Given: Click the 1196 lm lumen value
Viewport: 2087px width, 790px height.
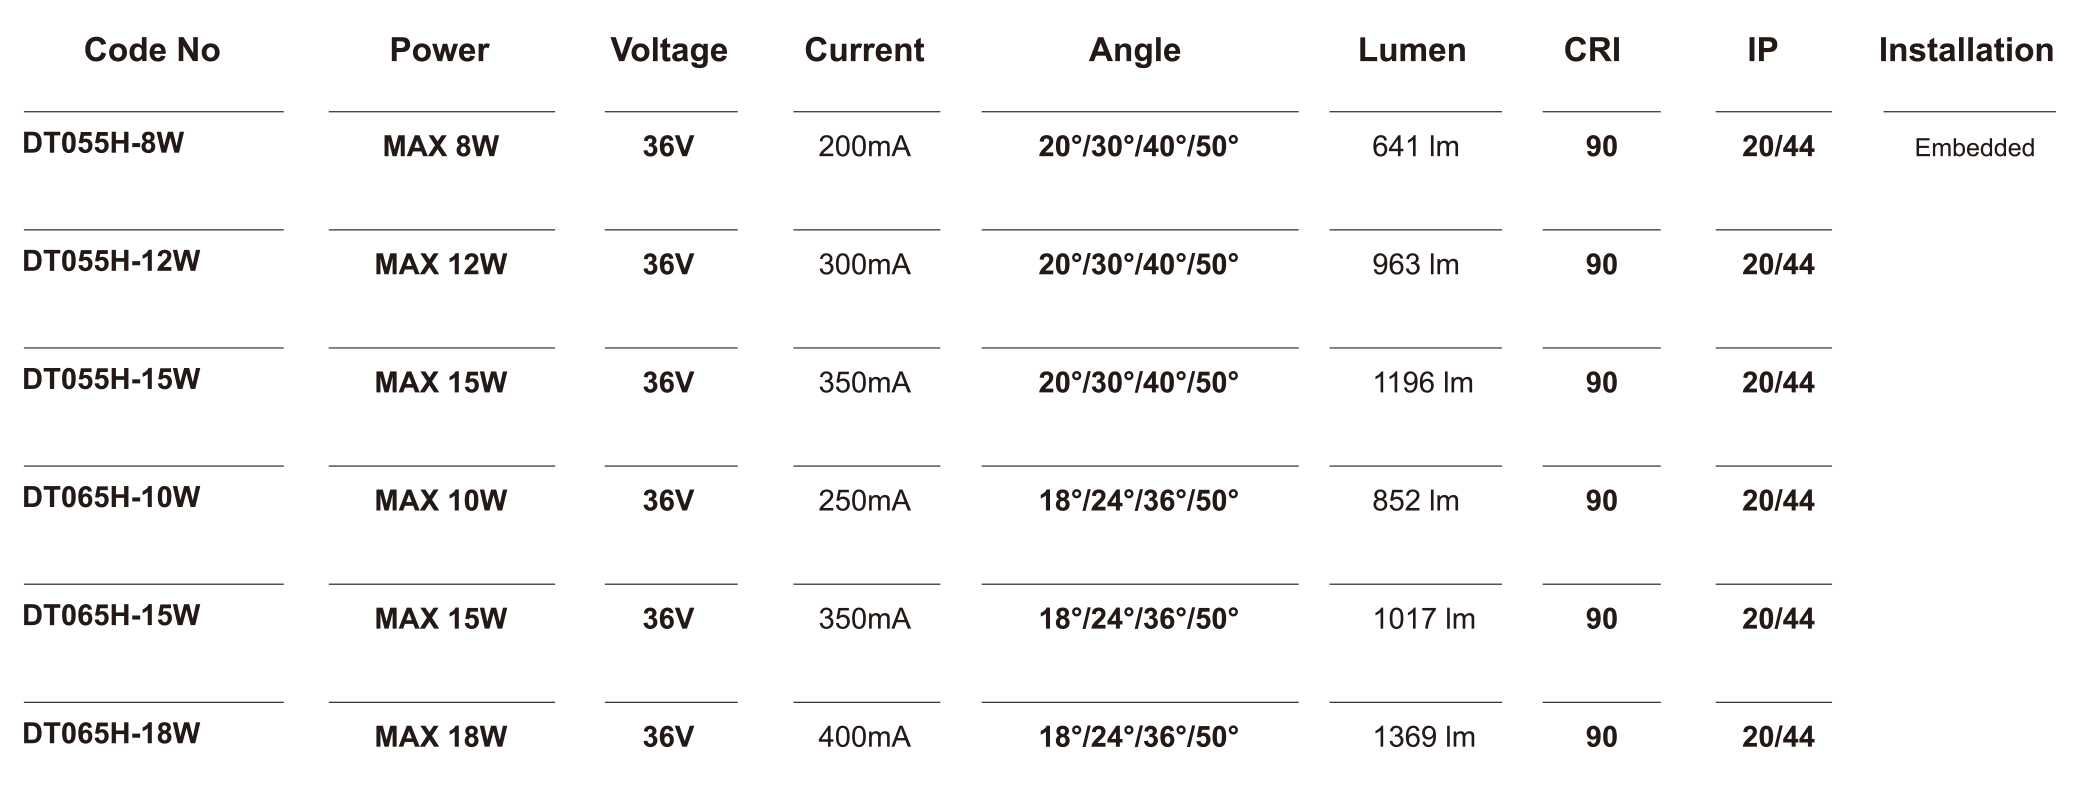Looking at the screenshot, I should [1422, 383].
